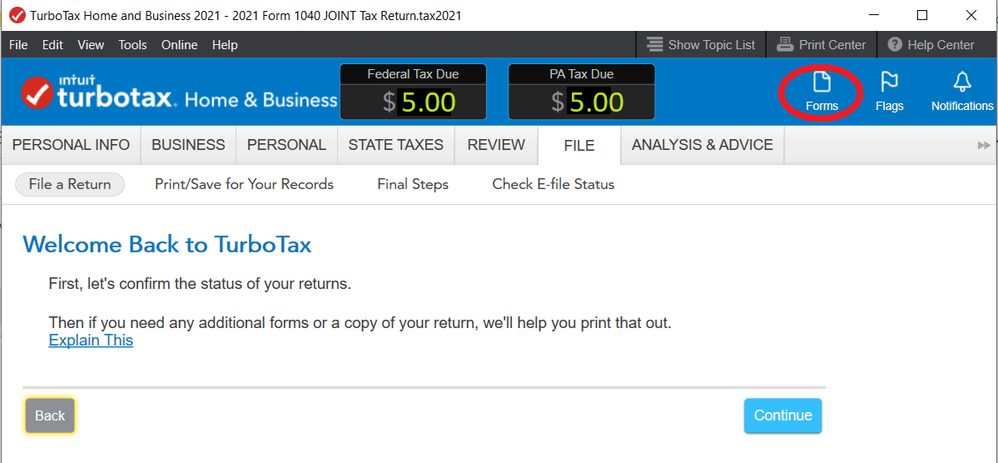The height and width of the screenshot is (463, 998).
Task: Select the File a Return sub-tab
Action: [70, 184]
